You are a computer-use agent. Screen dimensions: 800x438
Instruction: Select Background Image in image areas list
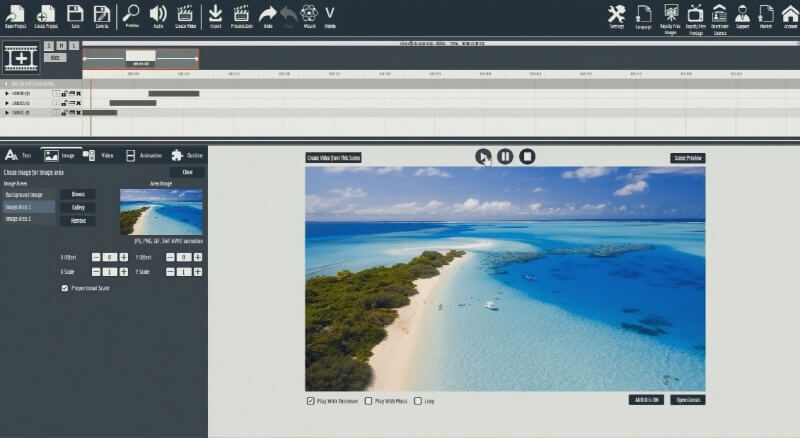coord(29,195)
